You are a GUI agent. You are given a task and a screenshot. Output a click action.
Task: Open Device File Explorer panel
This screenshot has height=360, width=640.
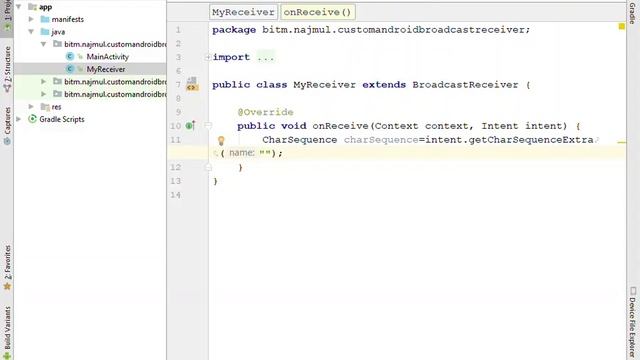coord(632,322)
